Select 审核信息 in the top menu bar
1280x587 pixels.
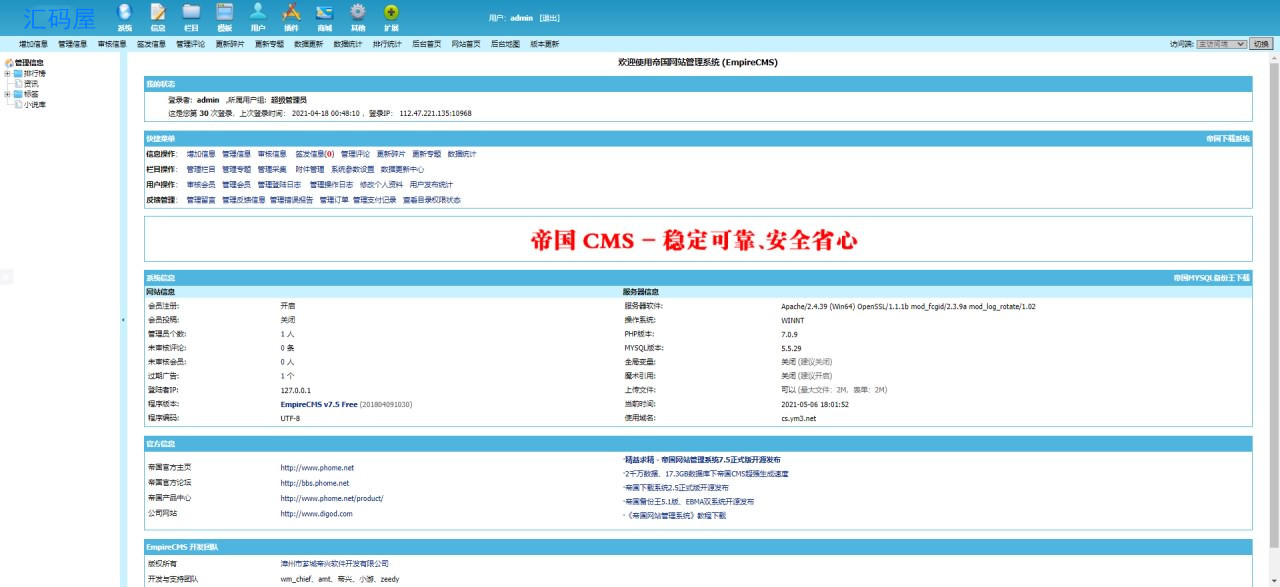(112, 44)
